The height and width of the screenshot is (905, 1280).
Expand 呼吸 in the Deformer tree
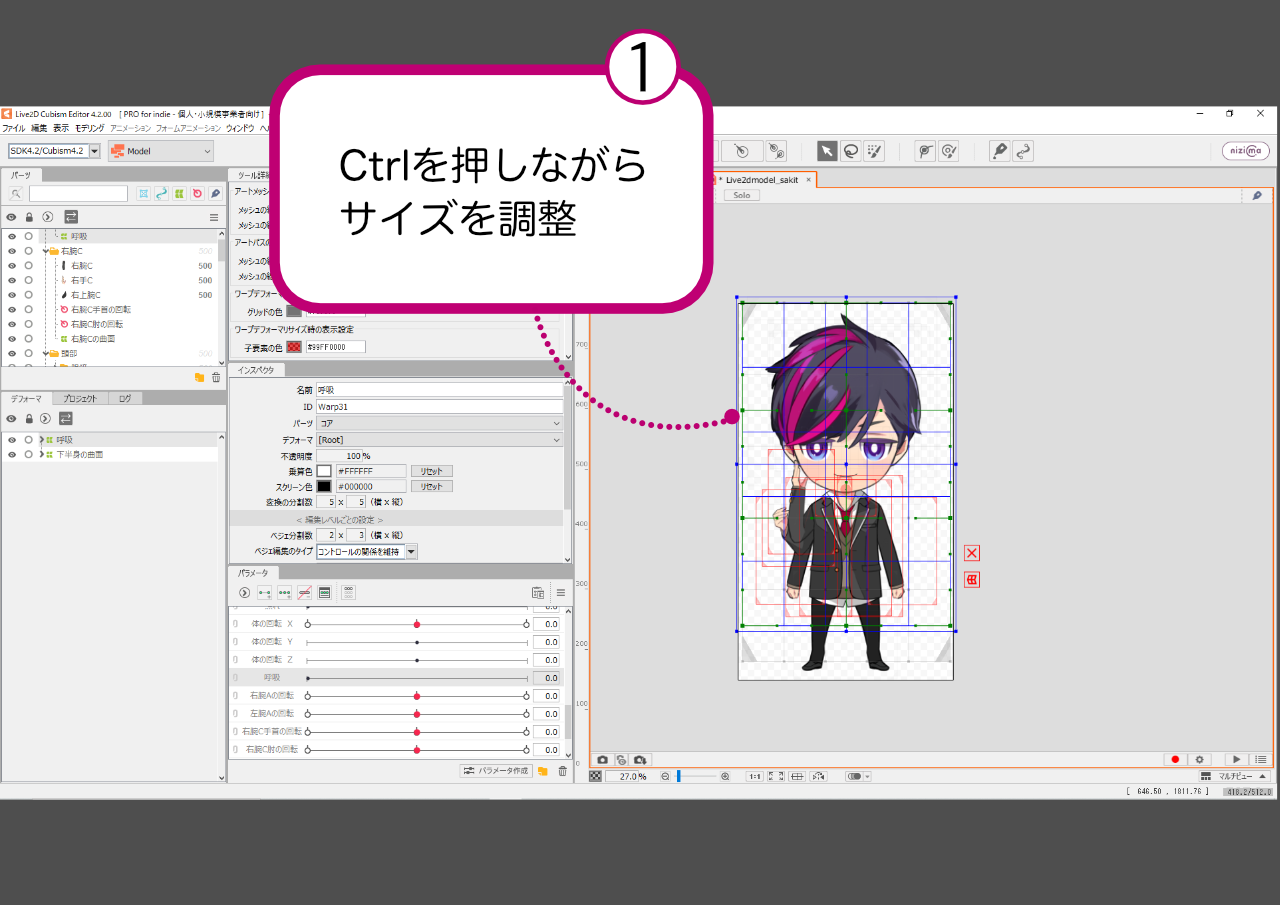click(41, 440)
